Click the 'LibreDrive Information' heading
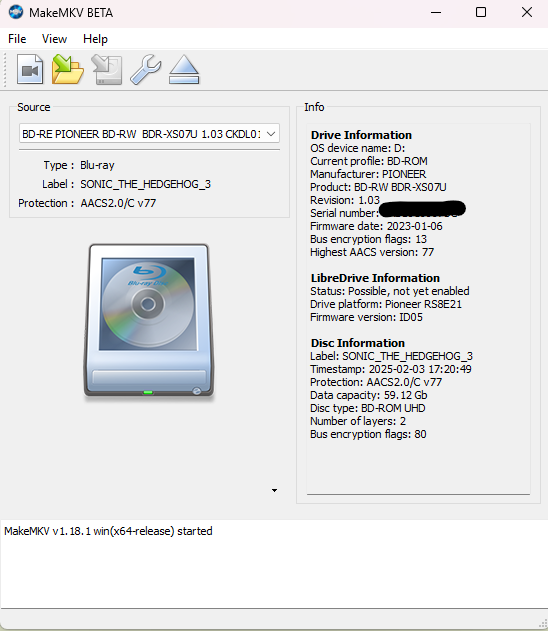The height and width of the screenshot is (631, 548). pyautogui.click(x=375, y=278)
